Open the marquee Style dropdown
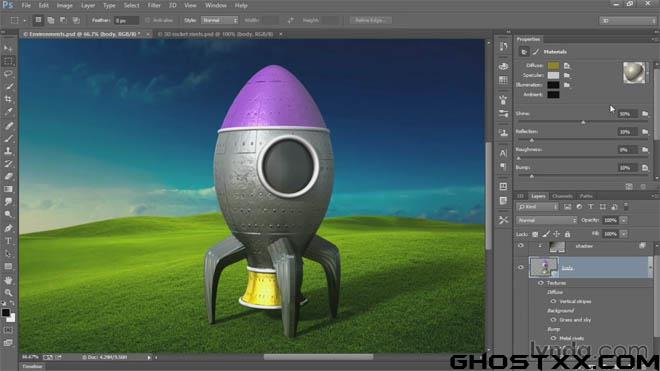The height and width of the screenshot is (371, 660). (x=219, y=20)
